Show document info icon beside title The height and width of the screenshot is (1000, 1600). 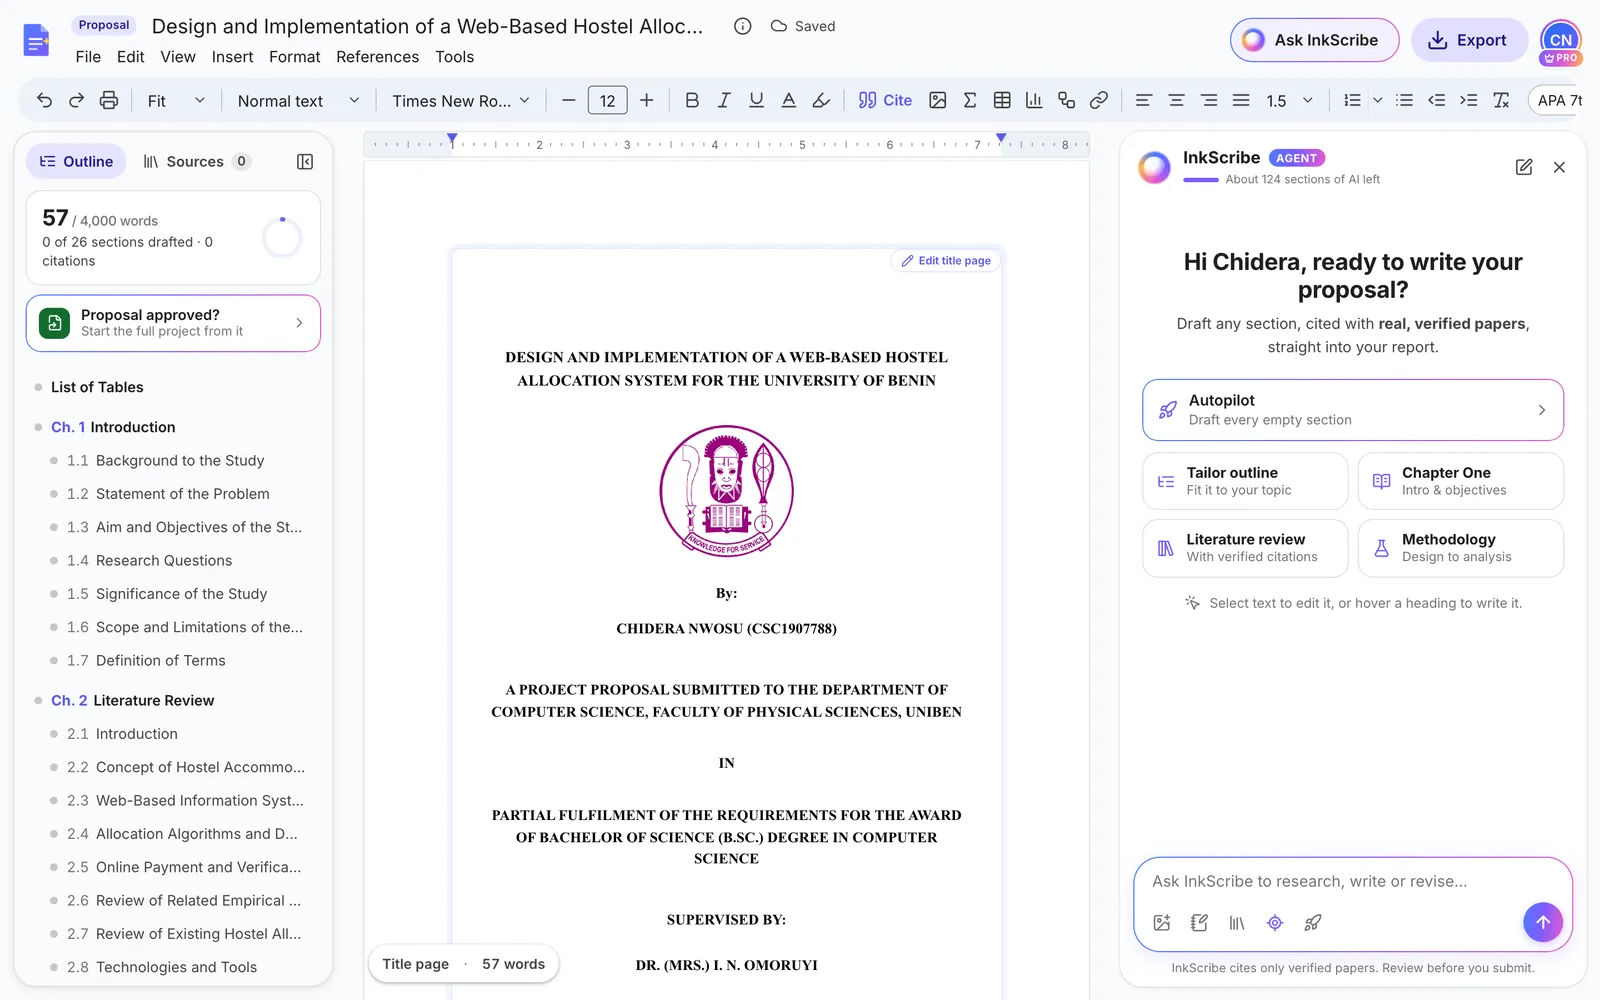point(742,26)
